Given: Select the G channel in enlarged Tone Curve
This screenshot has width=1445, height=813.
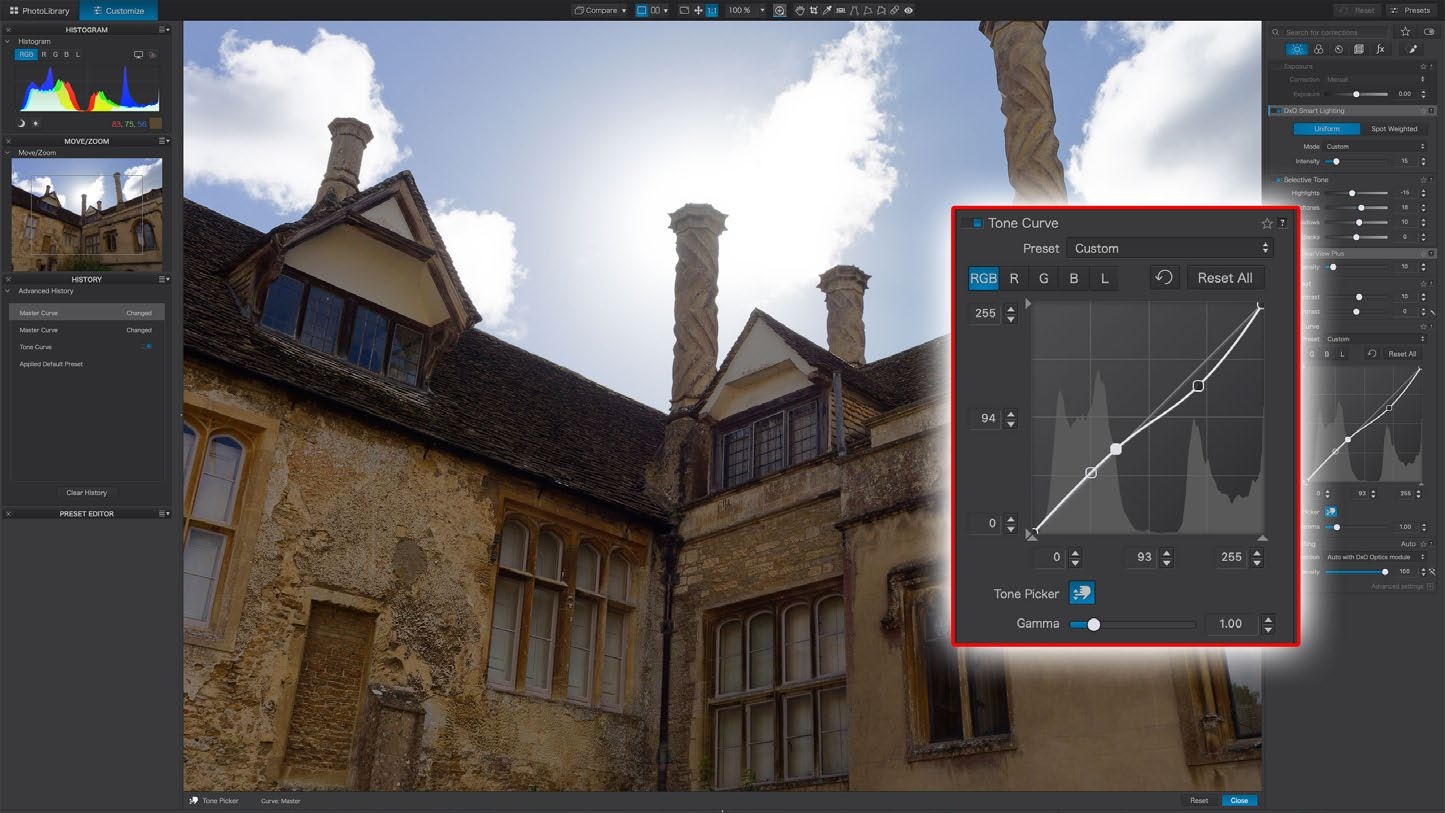Looking at the screenshot, I should [x=1044, y=278].
